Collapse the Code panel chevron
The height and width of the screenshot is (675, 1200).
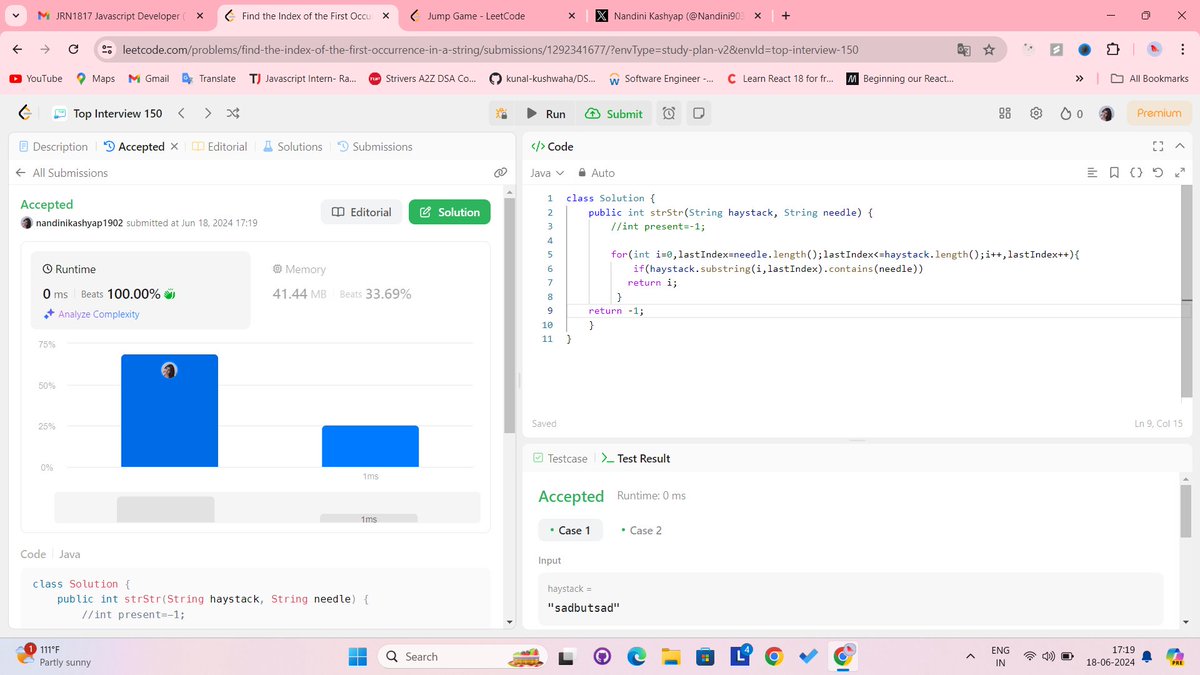click(1180, 146)
